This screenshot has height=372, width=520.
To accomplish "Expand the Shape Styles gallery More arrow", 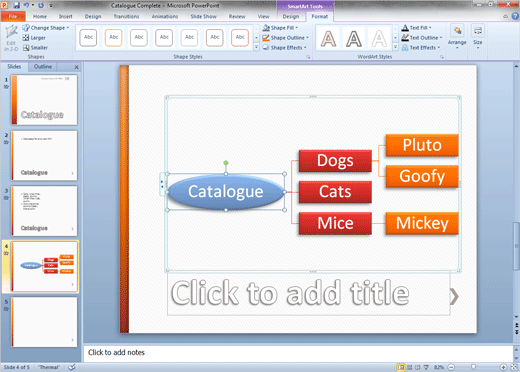I will 256,47.
